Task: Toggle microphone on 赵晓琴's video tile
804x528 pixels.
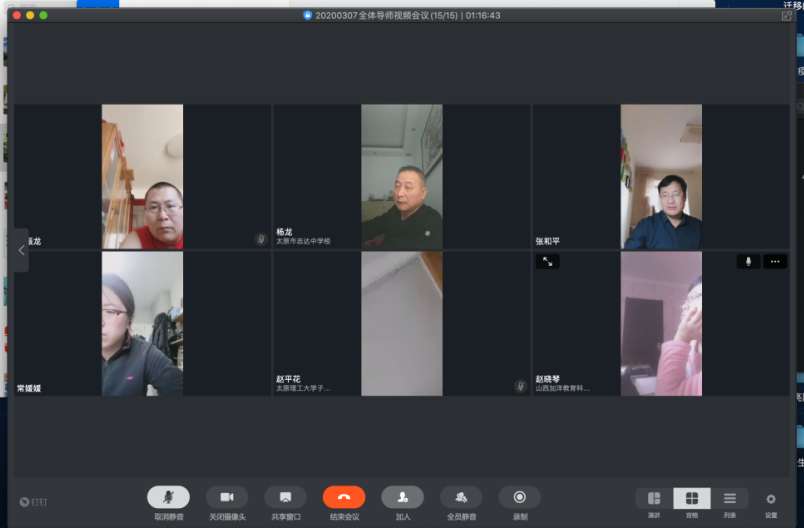Action: [748, 261]
